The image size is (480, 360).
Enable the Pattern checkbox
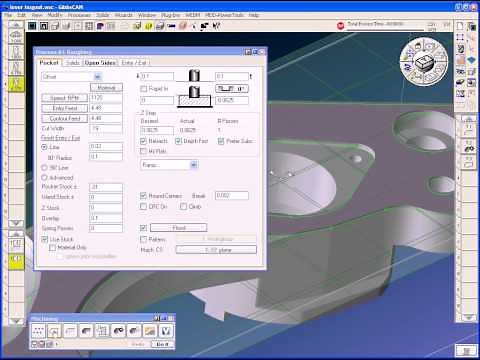pyautogui.click(x=143, y=239)
